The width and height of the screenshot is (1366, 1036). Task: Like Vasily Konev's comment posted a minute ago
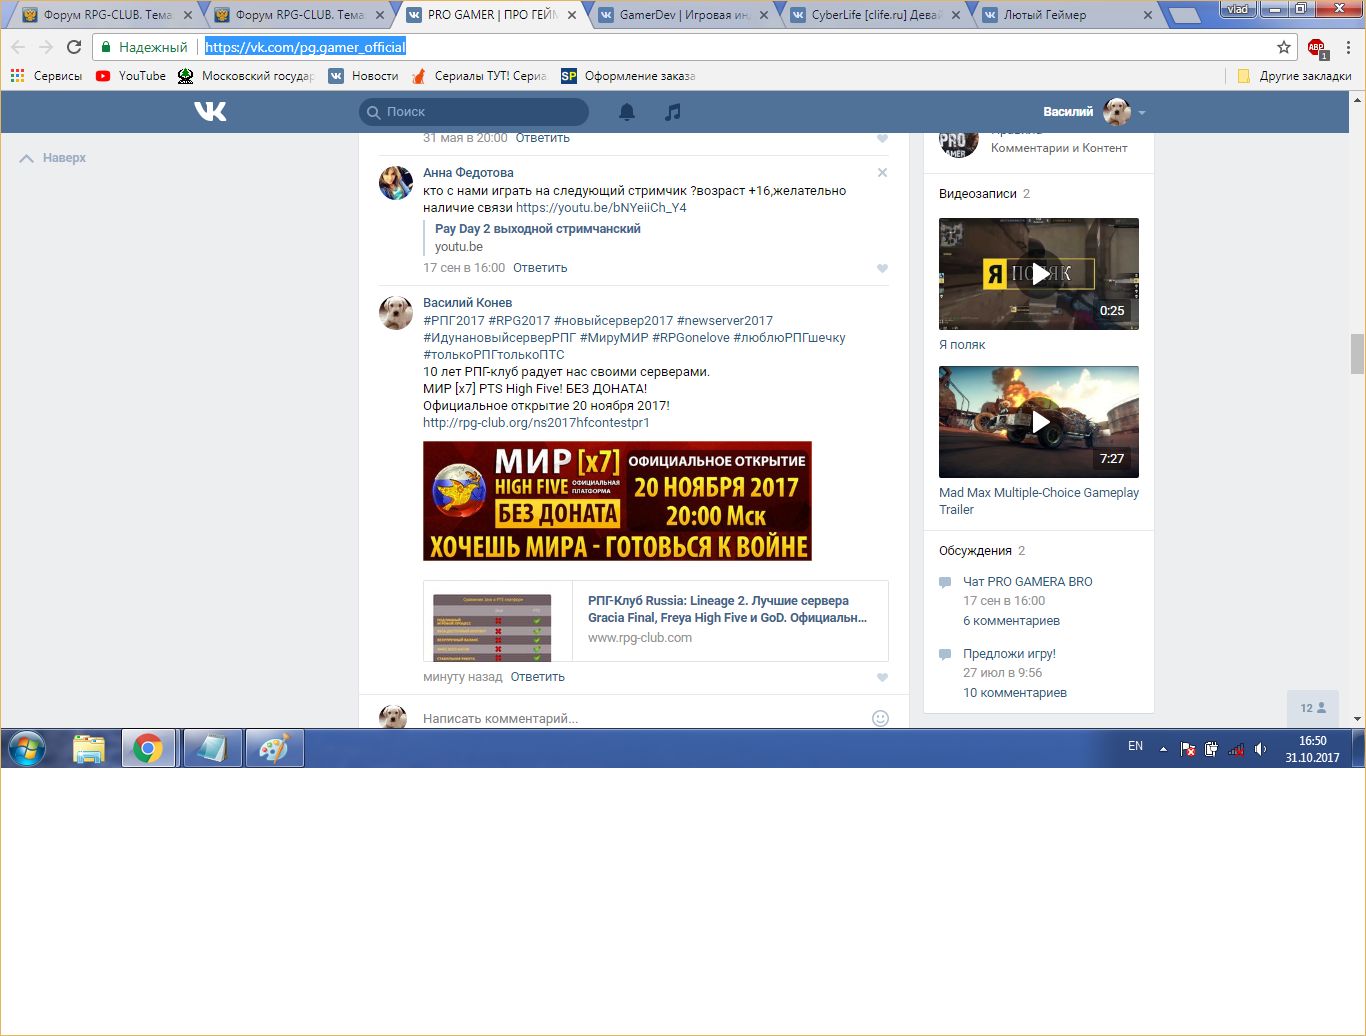click(882, 677)
